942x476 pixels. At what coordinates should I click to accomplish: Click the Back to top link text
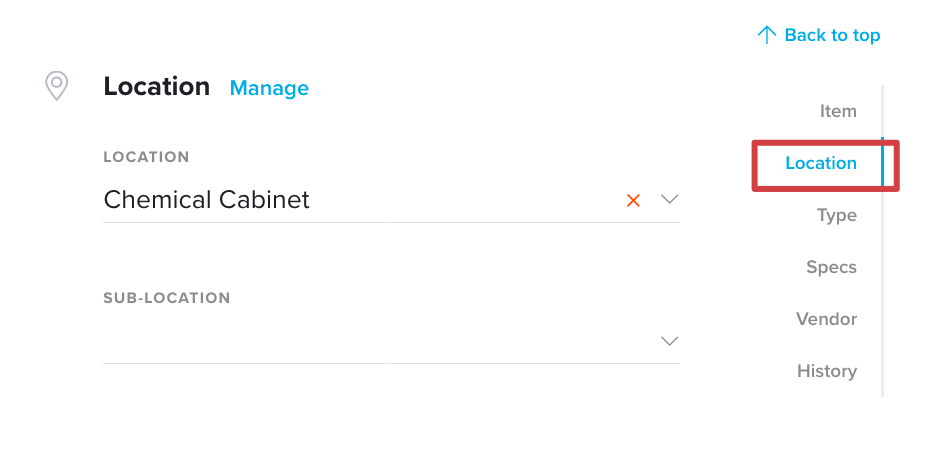click(832, 35)
